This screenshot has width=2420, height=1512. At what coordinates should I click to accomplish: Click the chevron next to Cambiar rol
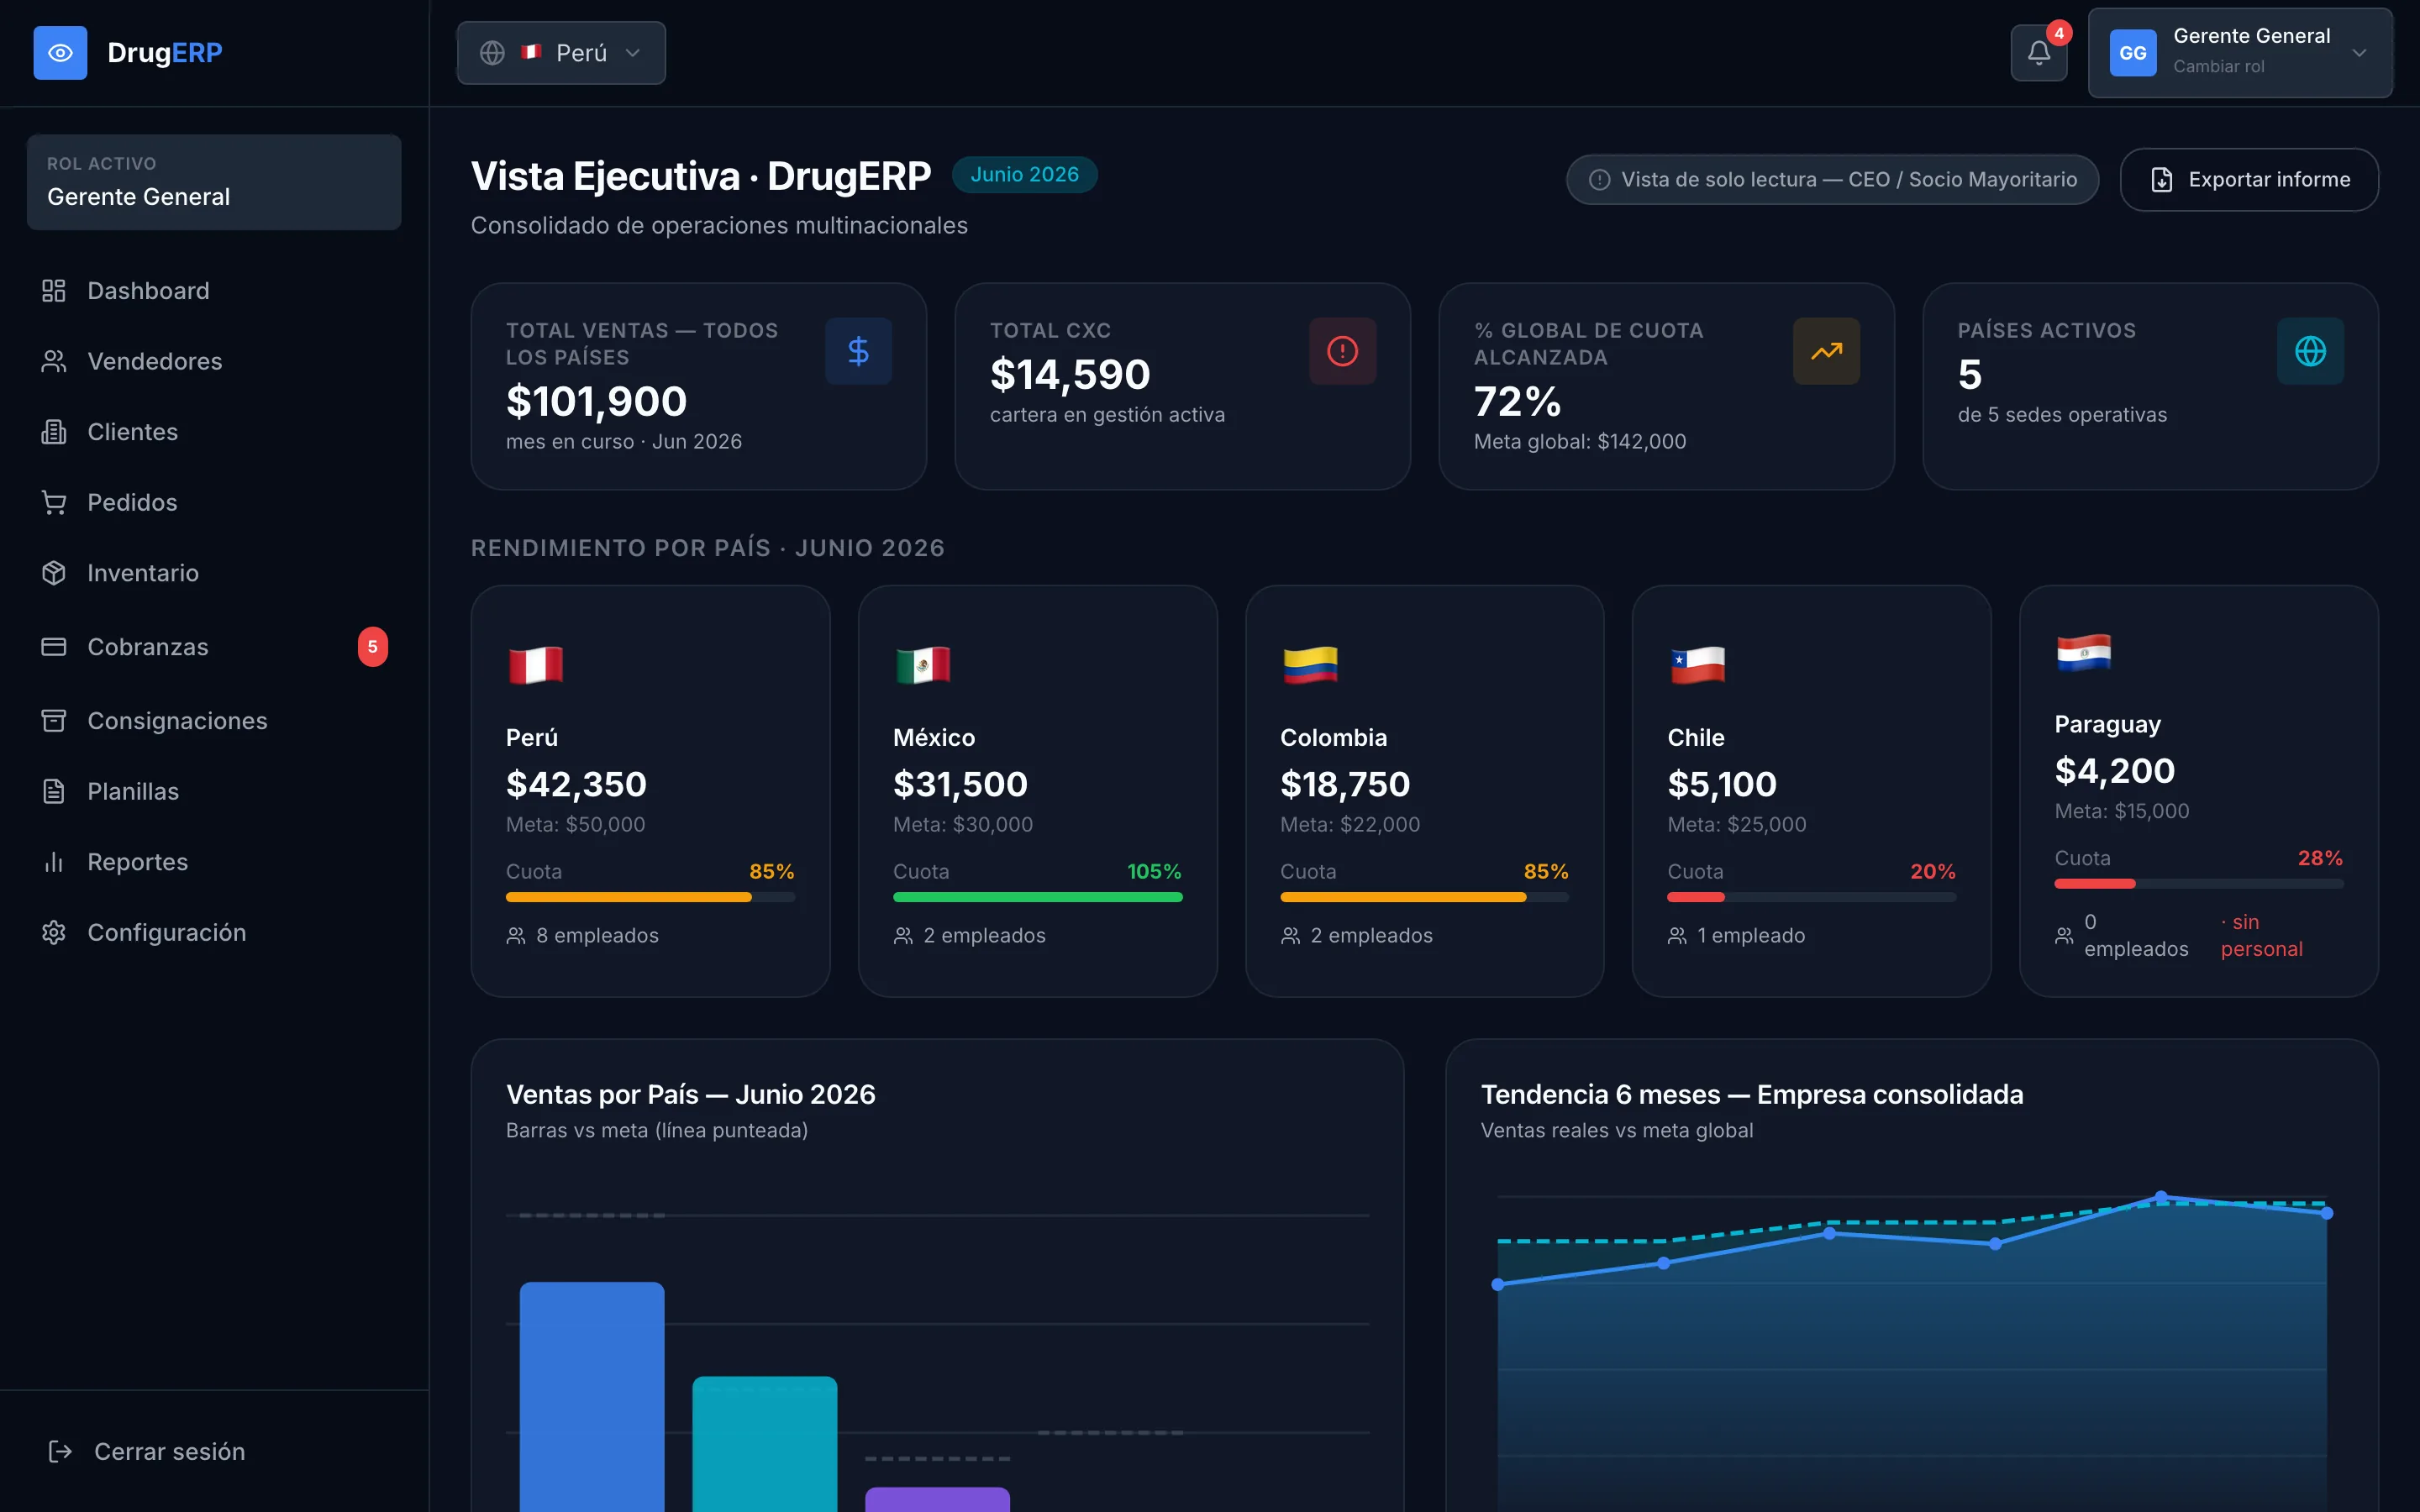tap(2360, 53)
